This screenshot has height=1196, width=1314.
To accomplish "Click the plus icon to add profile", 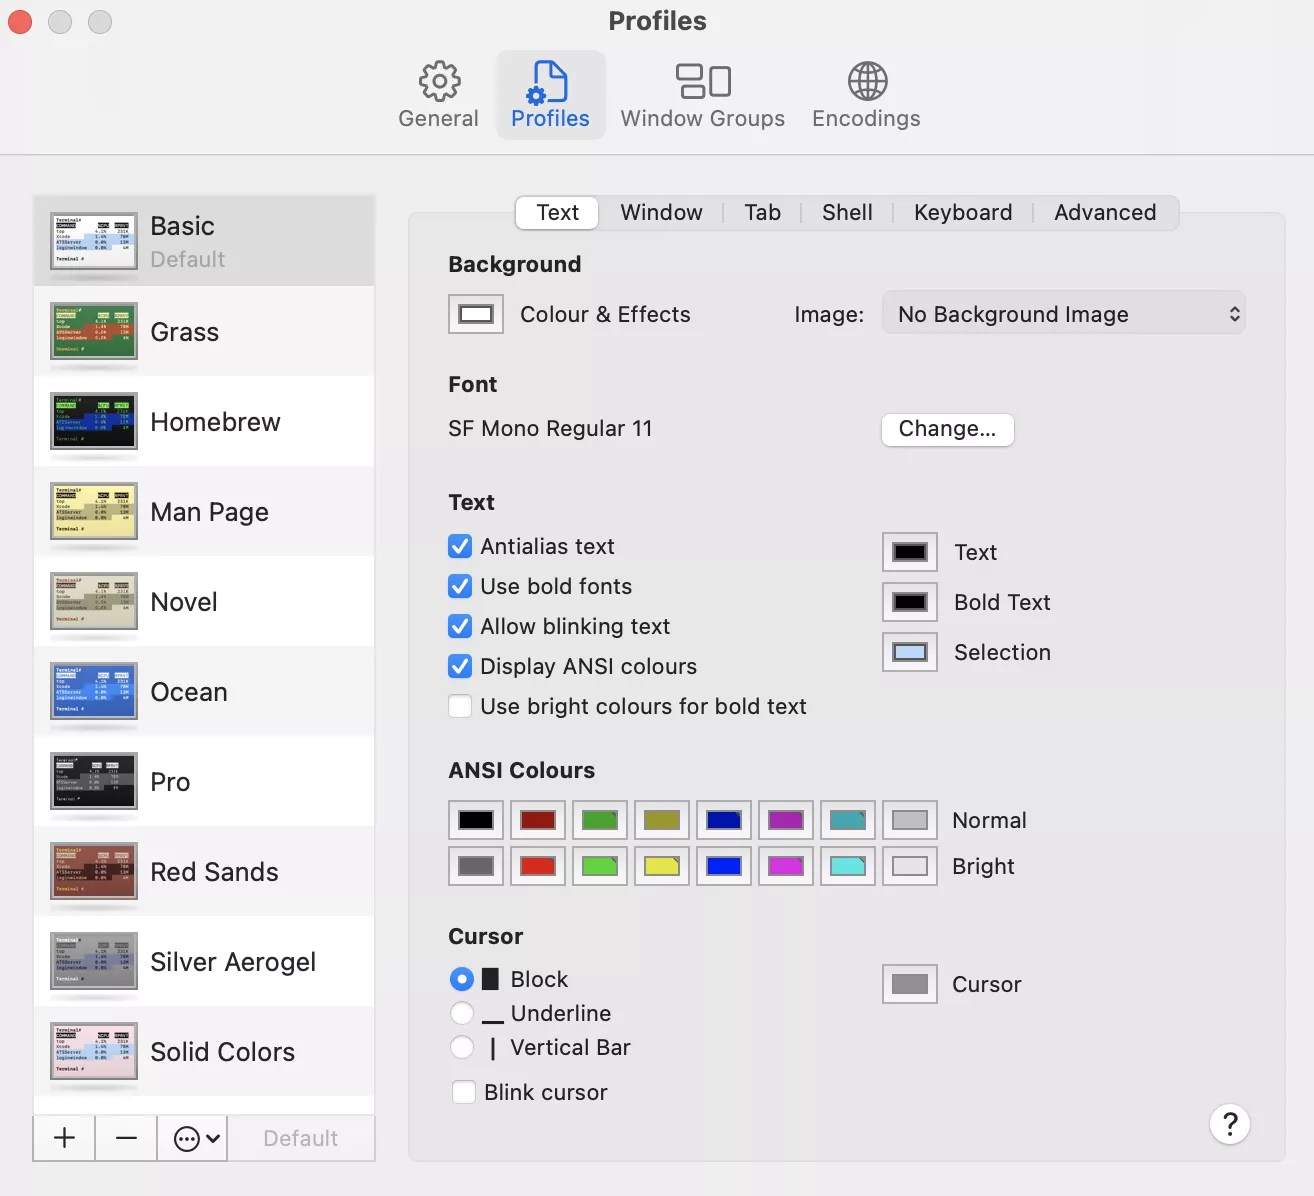I will (64, 1138).
